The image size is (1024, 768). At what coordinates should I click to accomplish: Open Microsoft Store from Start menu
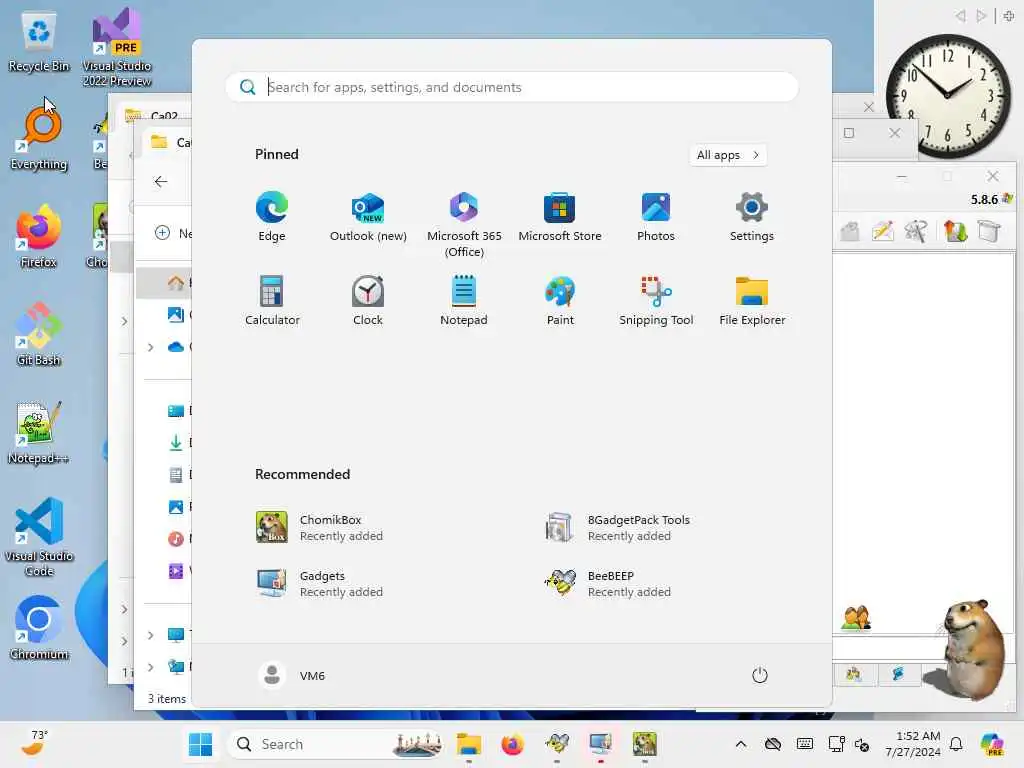[x=560, y=217]
